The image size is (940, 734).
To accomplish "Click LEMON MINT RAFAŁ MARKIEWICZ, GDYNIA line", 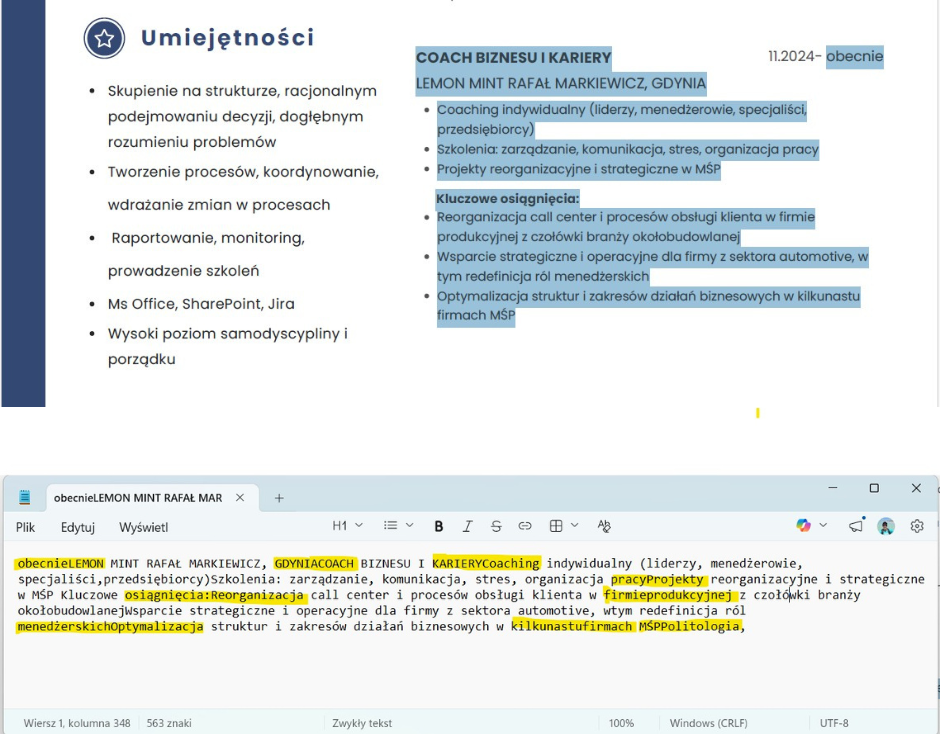I will [x=561, y=83].
